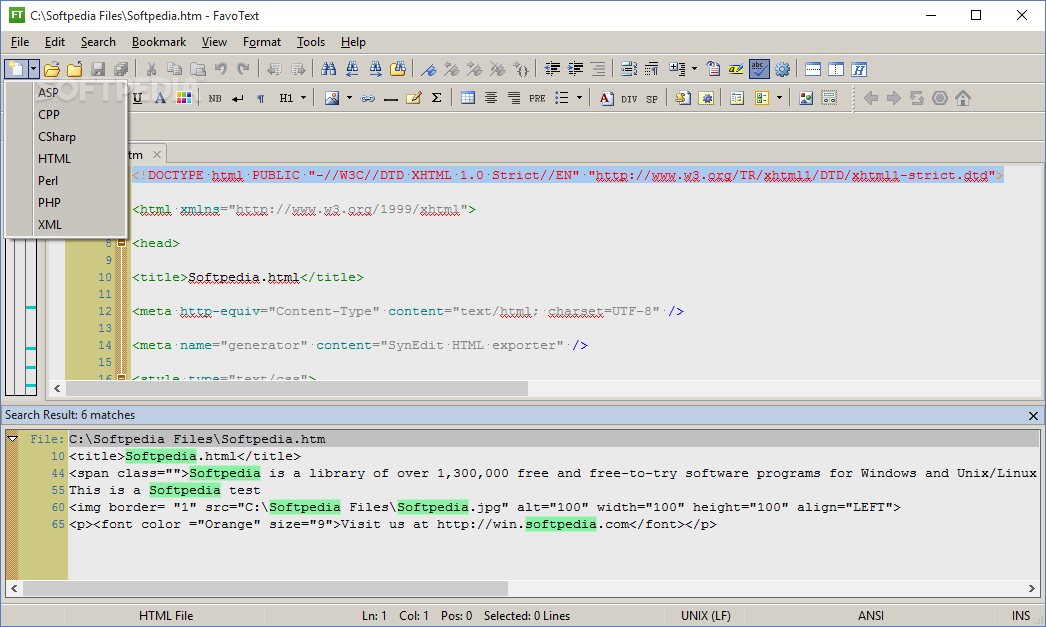Click the editor horizontal scrollbar
The width and height of the screenshot is (1046, 627).
(x=297, y=388)
